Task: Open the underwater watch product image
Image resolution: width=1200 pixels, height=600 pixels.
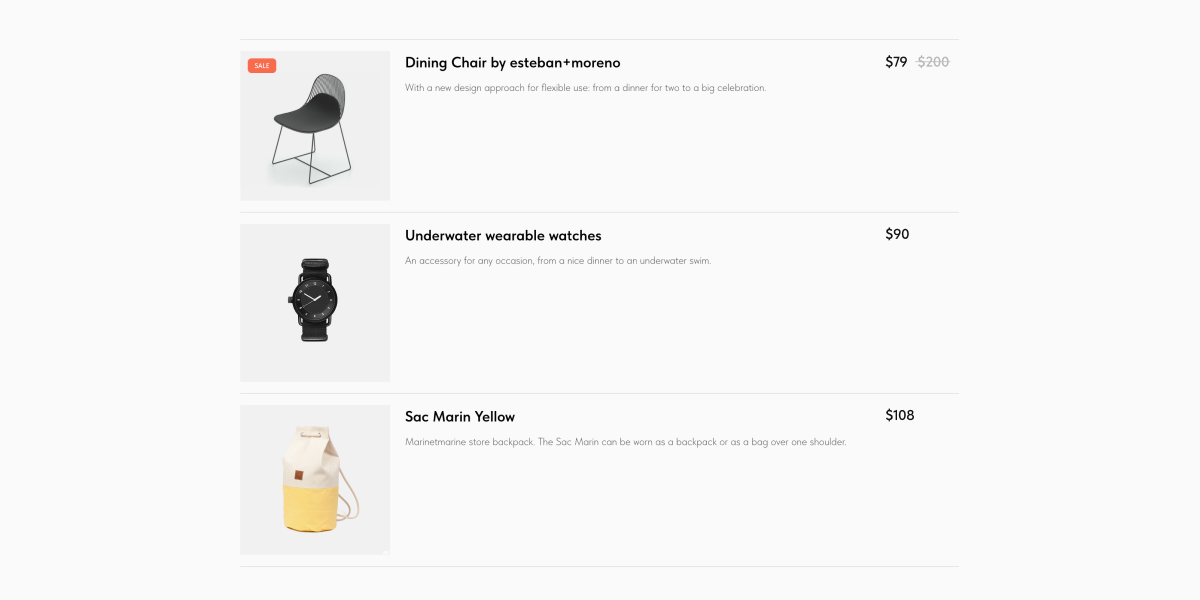Action: click(315, 303)
